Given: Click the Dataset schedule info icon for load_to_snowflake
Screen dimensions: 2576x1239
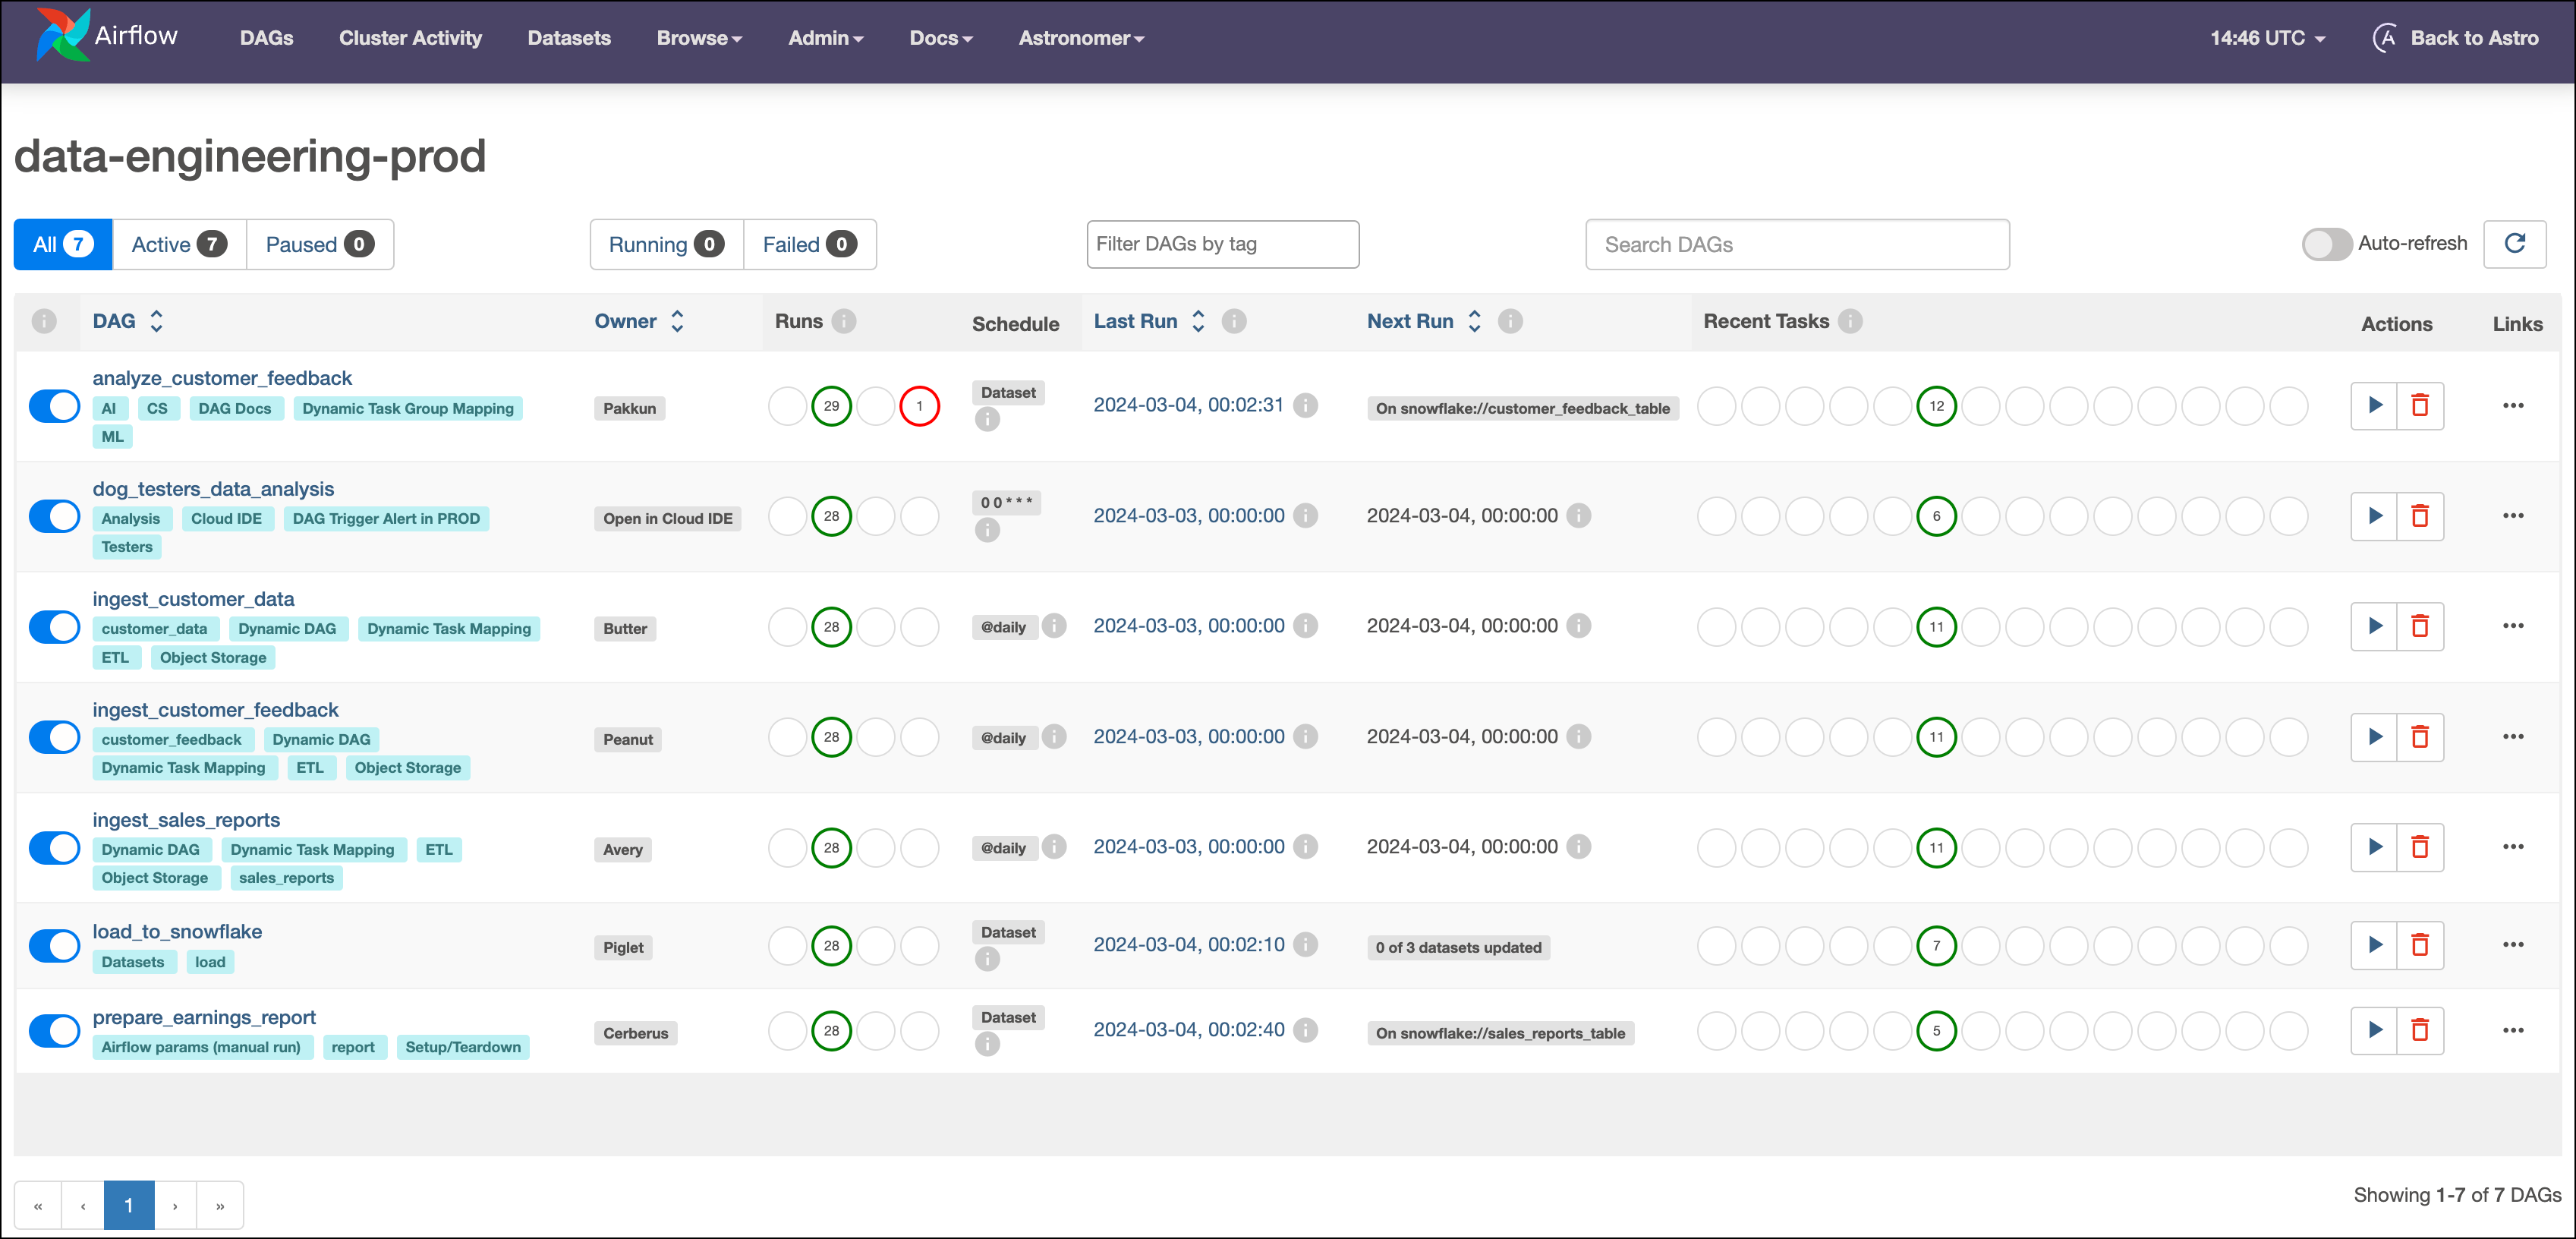Looking at the screenshot, I should click(x=987, y=958).
